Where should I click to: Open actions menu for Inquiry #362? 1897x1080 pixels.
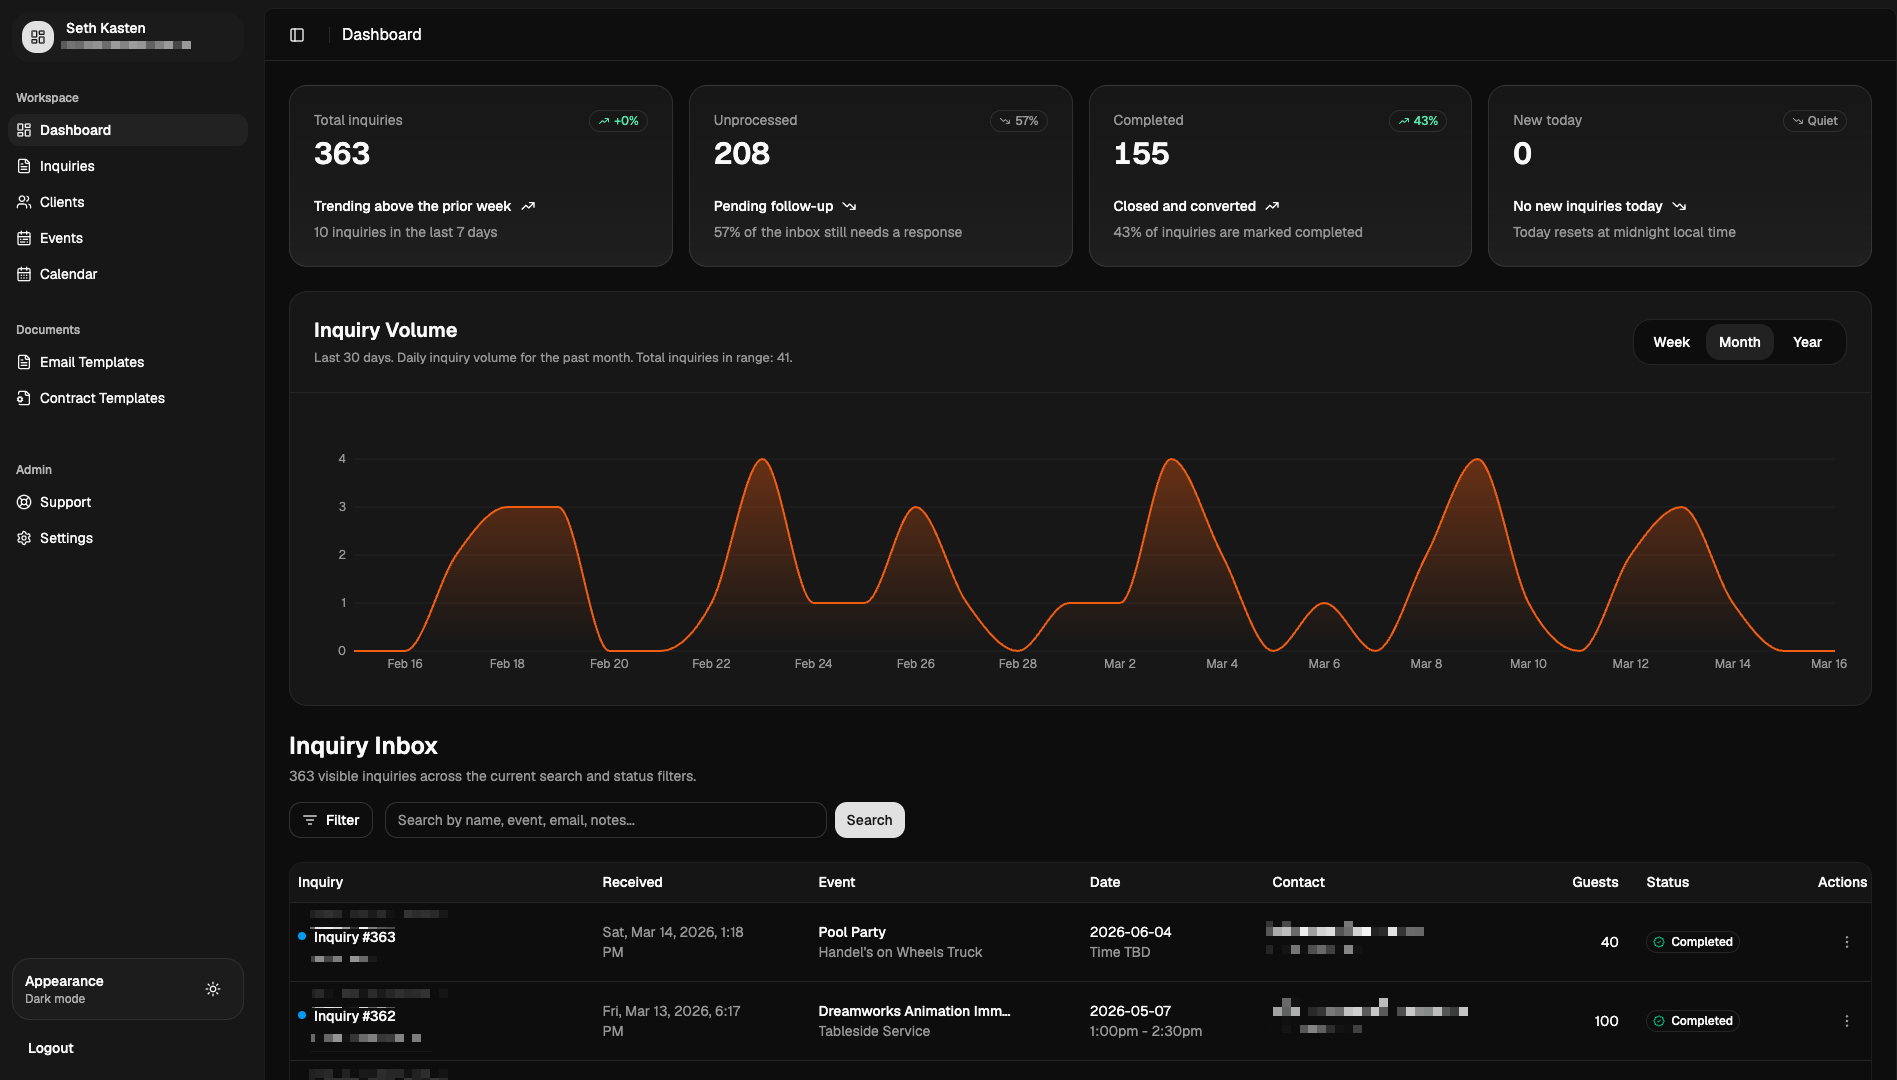tap(1846, 1021)
